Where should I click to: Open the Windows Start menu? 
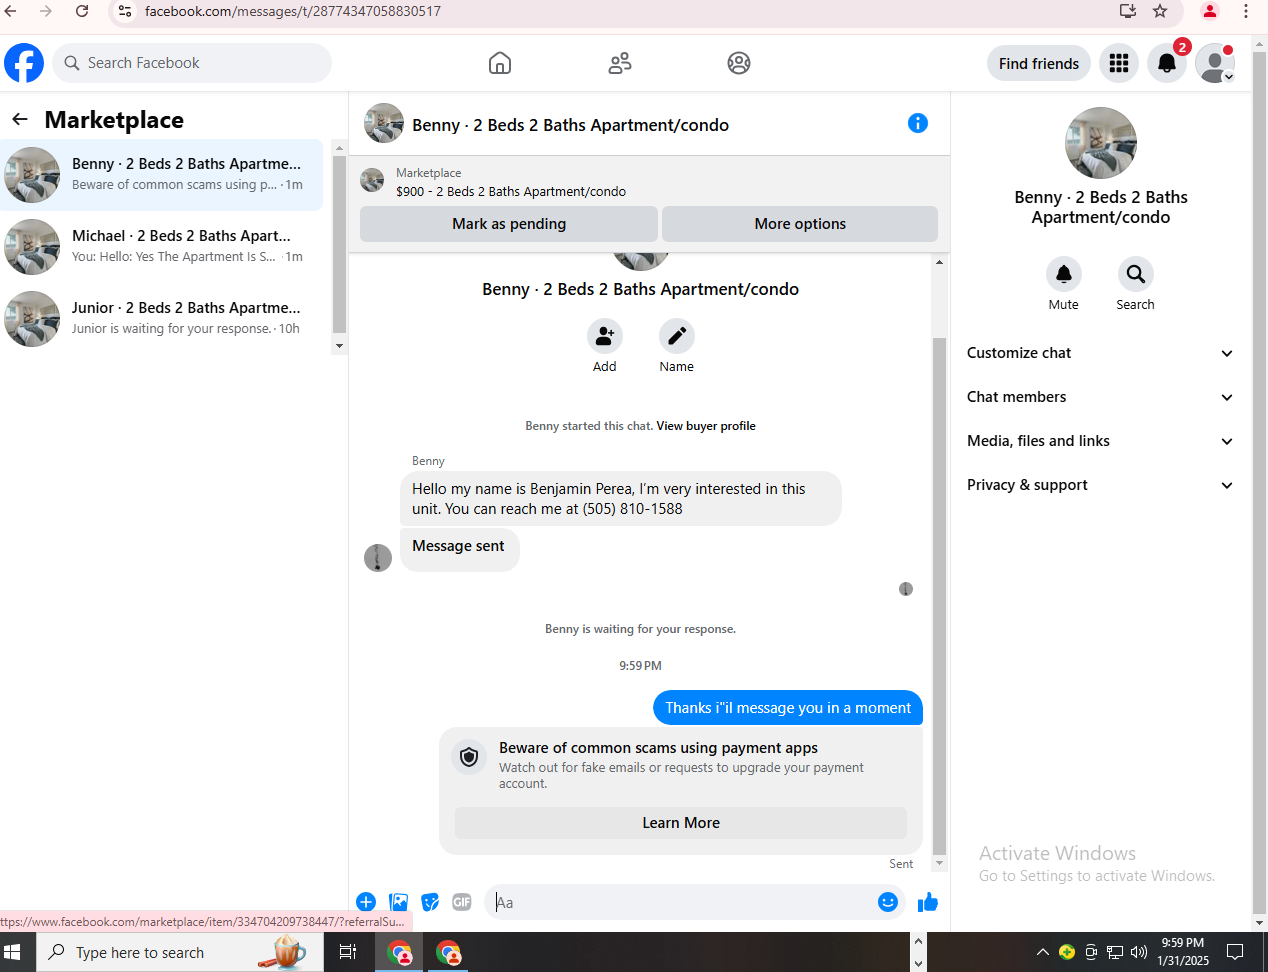(13, 952)
